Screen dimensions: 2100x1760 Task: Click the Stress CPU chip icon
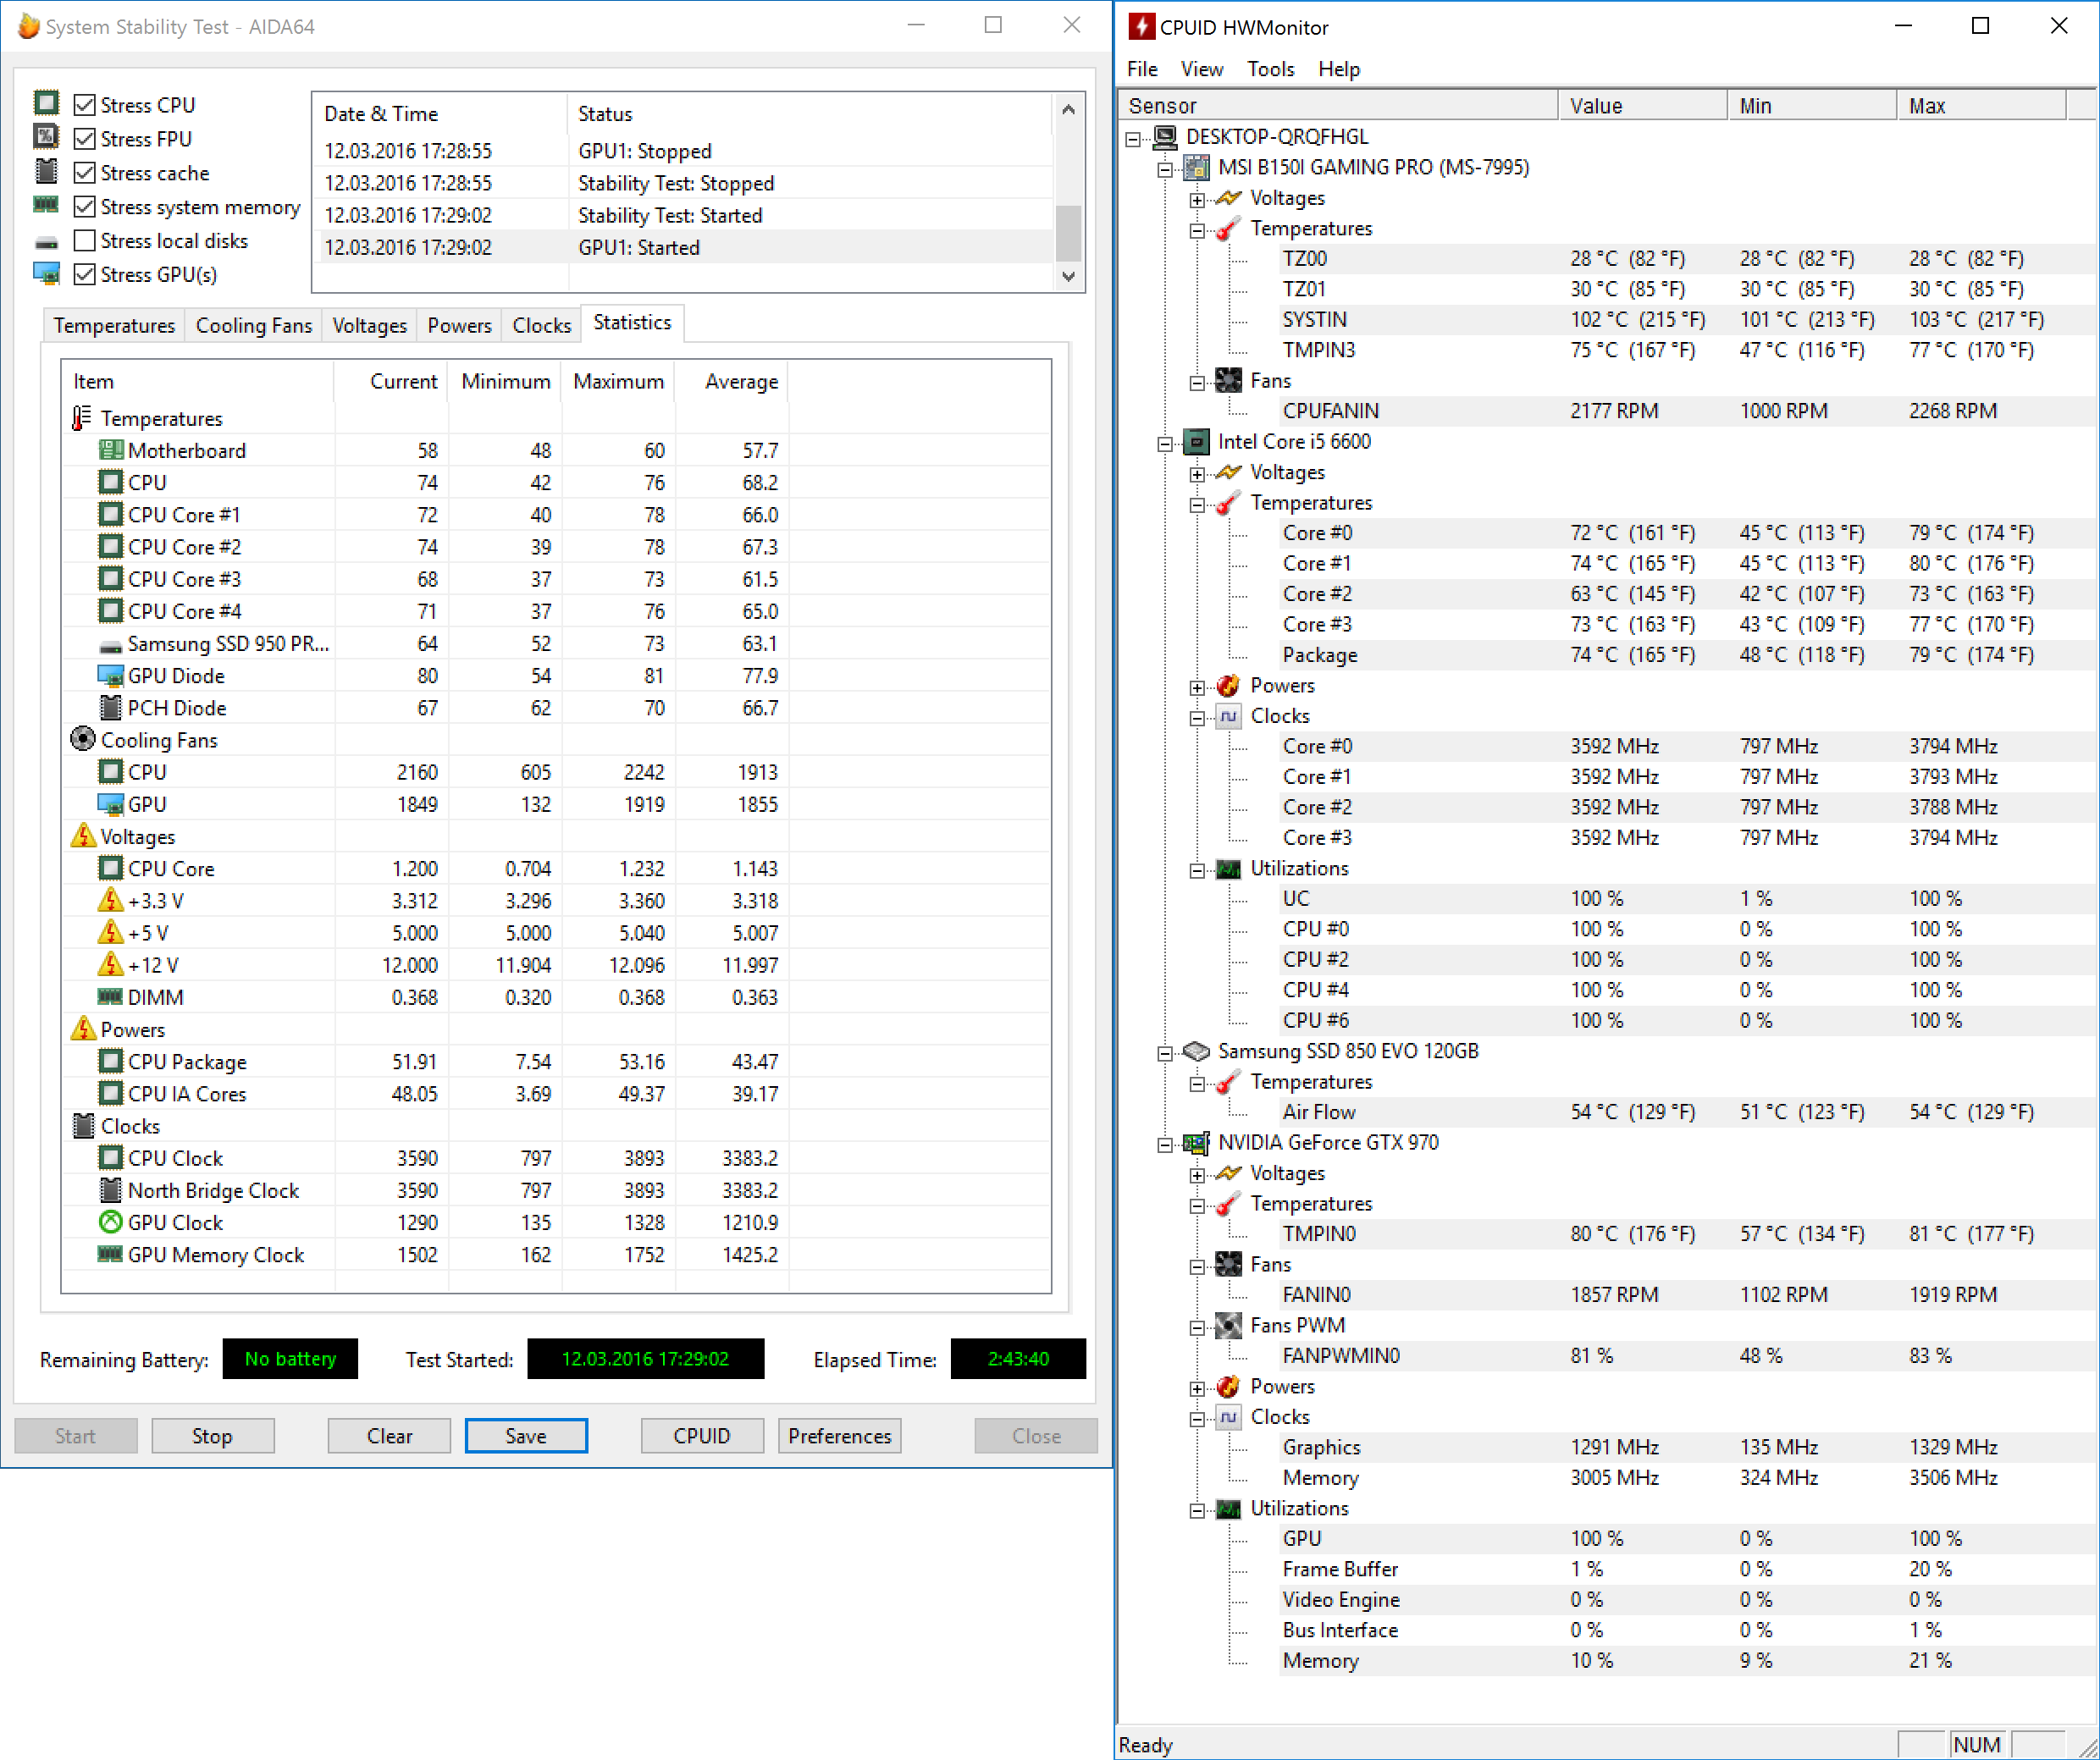coord(46,103)
